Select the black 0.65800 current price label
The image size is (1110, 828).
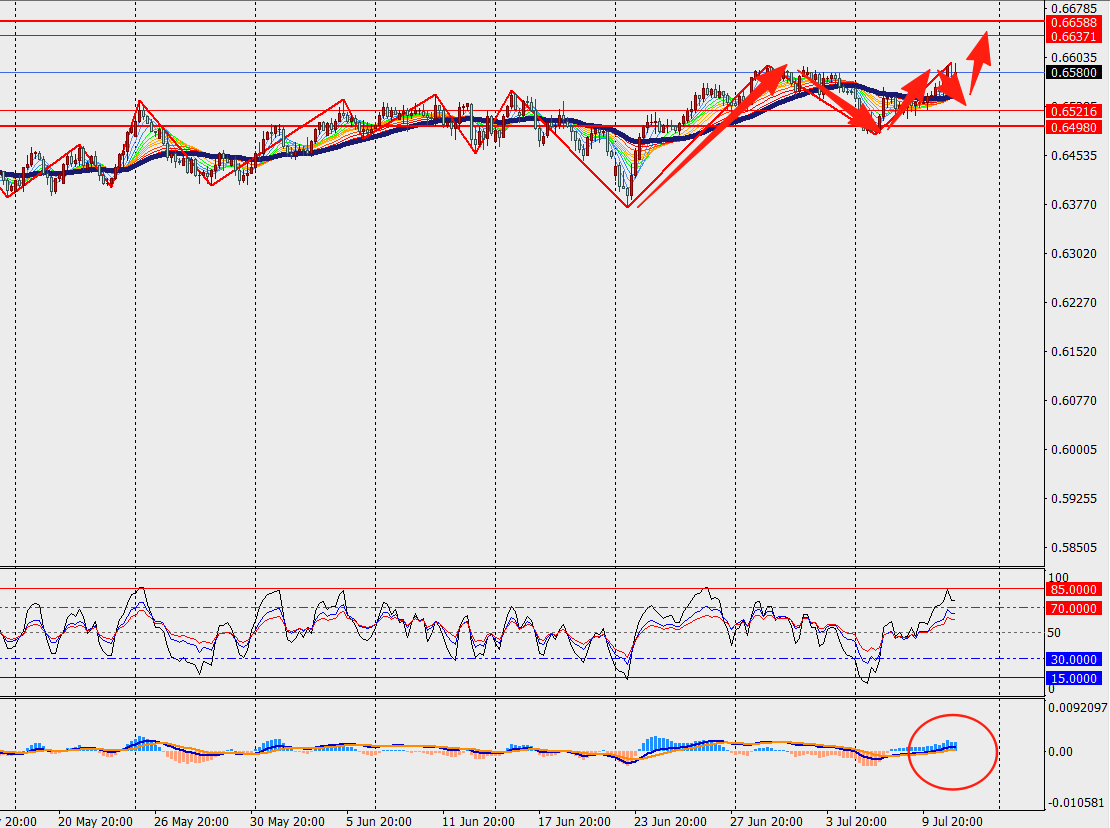(x=1073, y=73)
